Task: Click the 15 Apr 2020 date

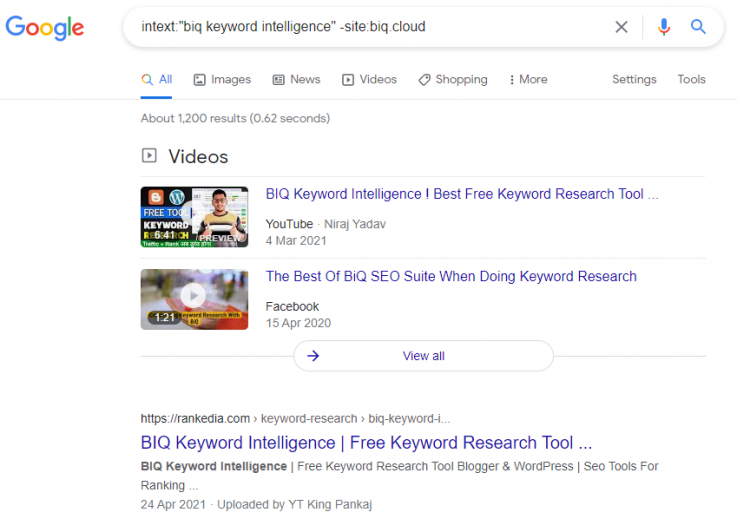Action: 298,323
